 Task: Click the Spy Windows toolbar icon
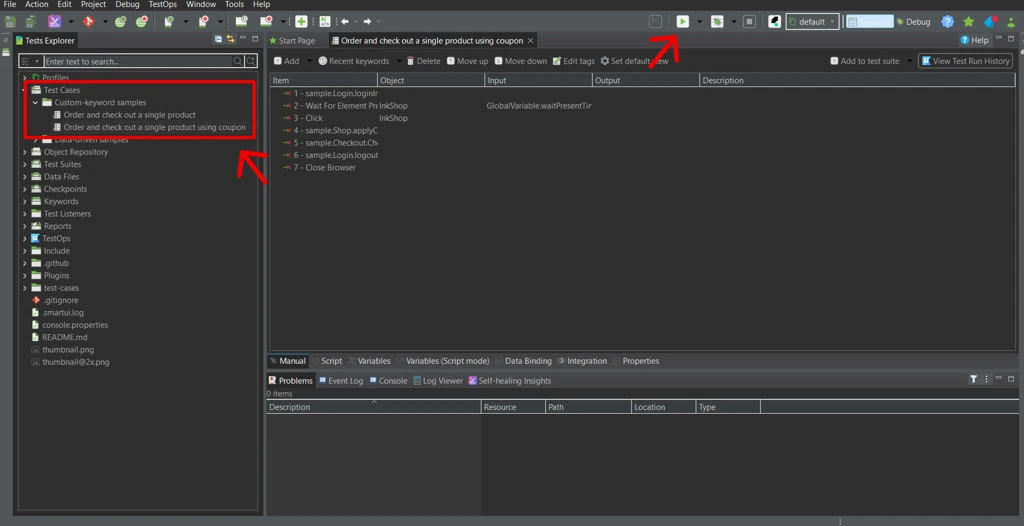coord(241,22)
